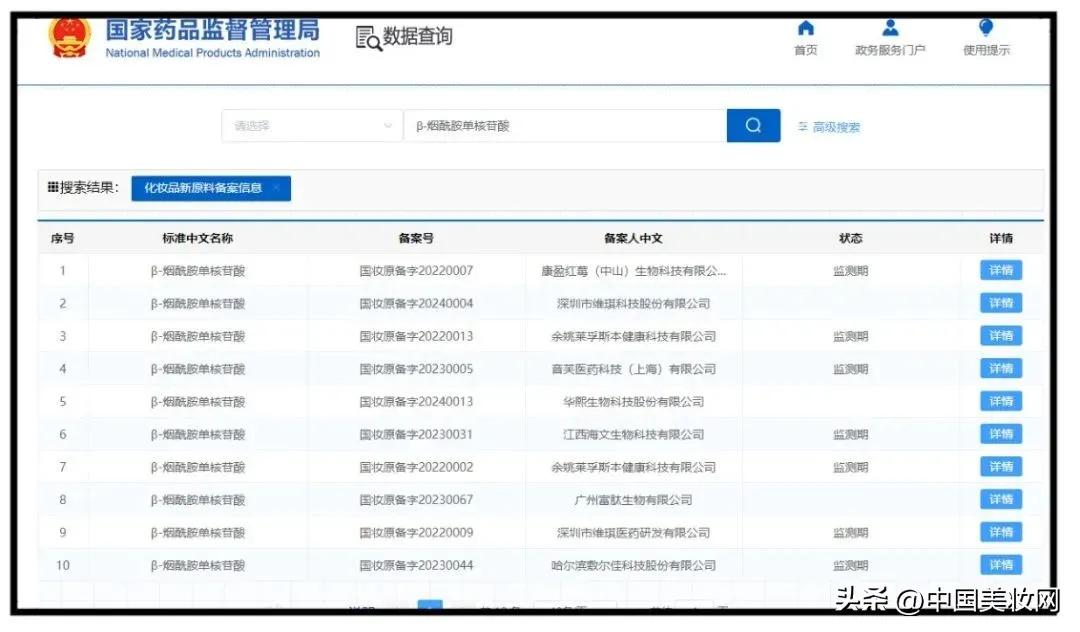
Task: Select the filing number 国妆原备字20220013 cell
Action: point(416,336)
